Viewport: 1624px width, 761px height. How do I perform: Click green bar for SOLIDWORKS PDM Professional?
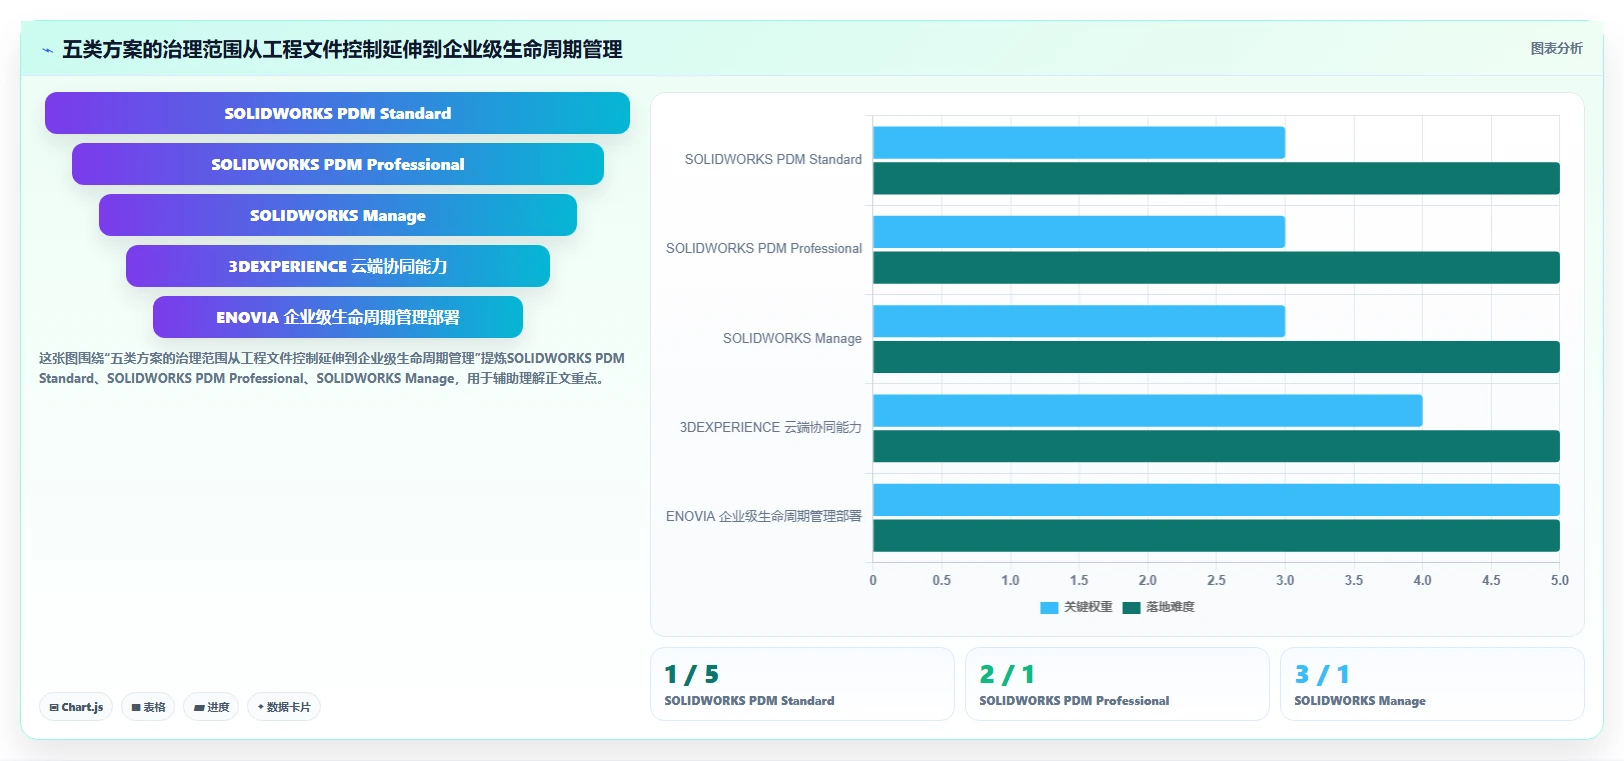point(1216,268)
